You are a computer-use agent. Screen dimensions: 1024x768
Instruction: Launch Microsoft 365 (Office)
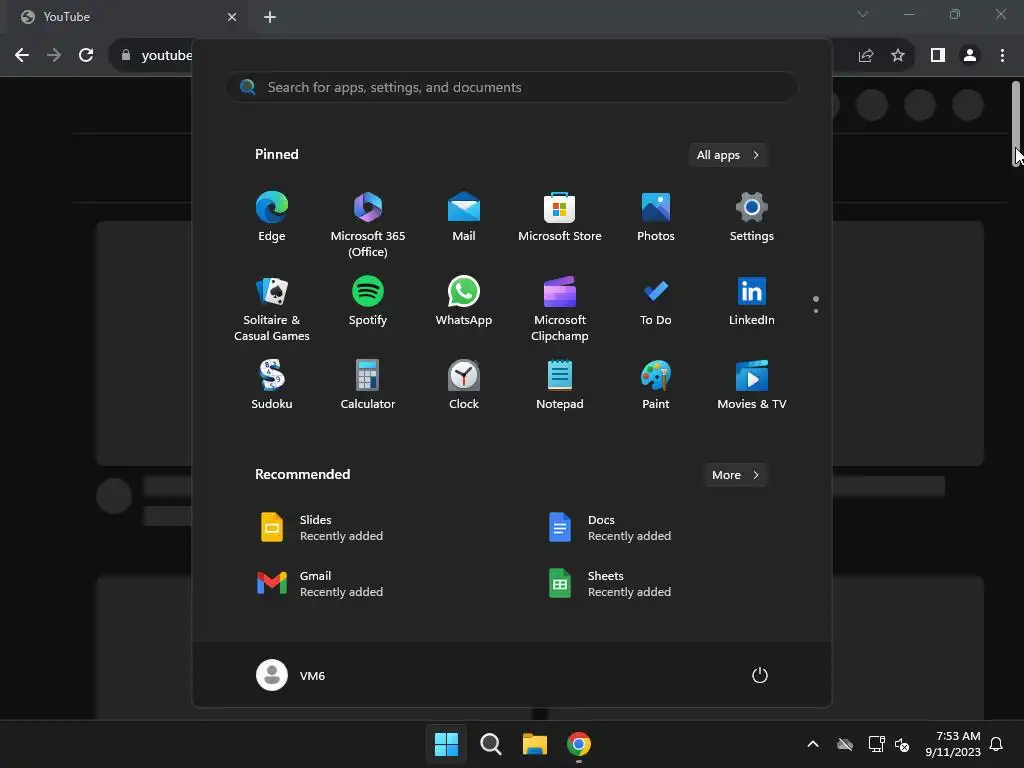click(368, 224)
